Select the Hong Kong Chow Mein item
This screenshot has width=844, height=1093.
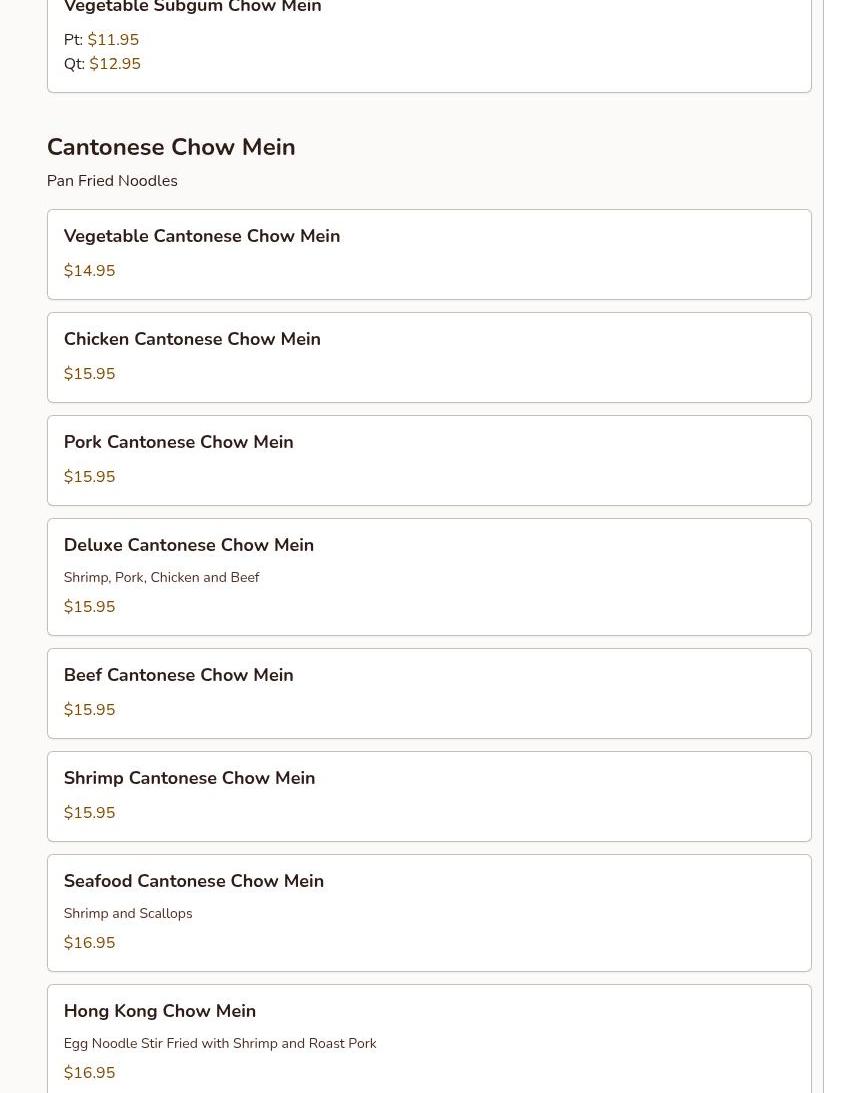[159, 1012]
